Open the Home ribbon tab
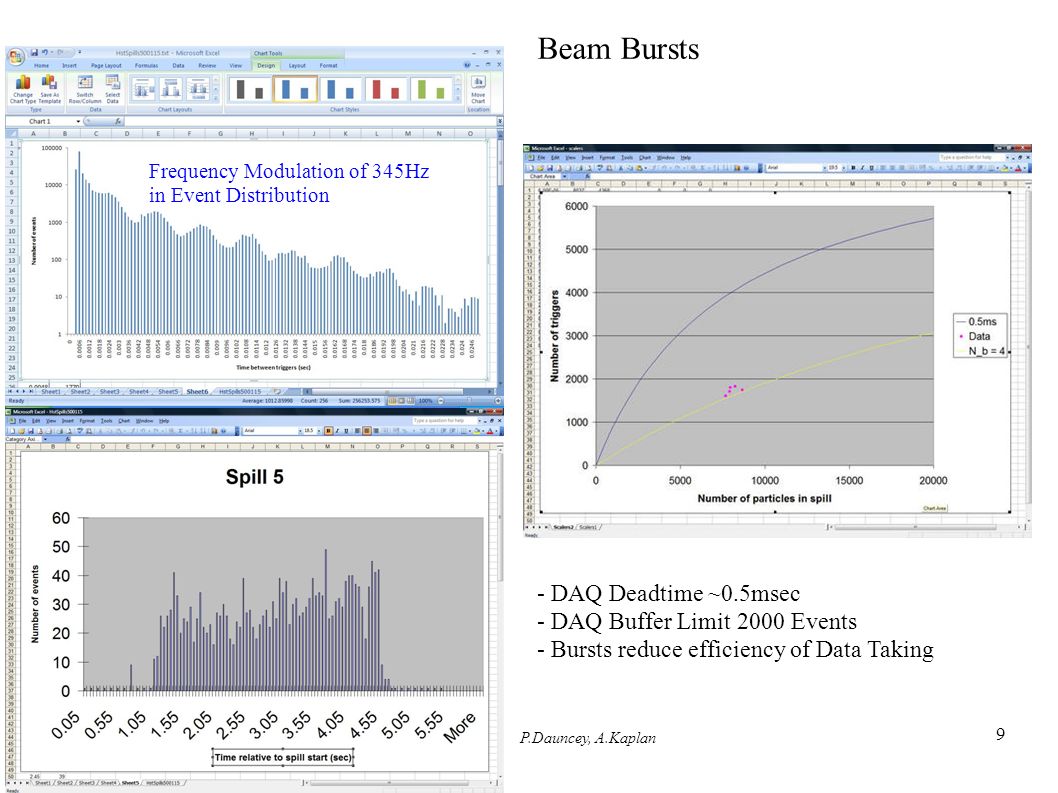Viewport: 1058px width, 793px height. pyautogui.click(x=41, y=65)
